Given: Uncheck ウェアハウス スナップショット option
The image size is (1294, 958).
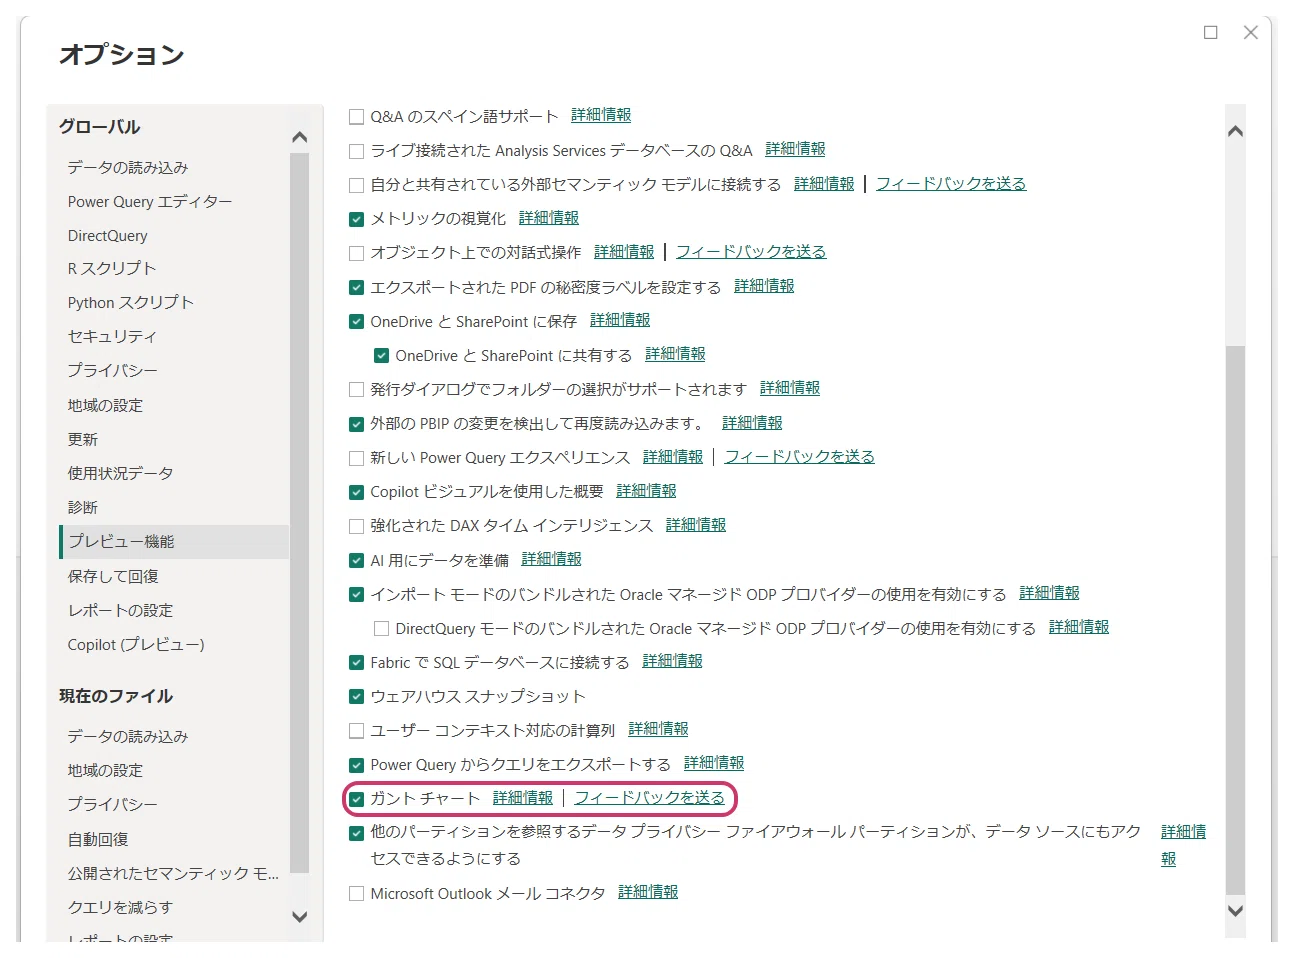Looking at the screenshot, I should (x=356, y=697).
